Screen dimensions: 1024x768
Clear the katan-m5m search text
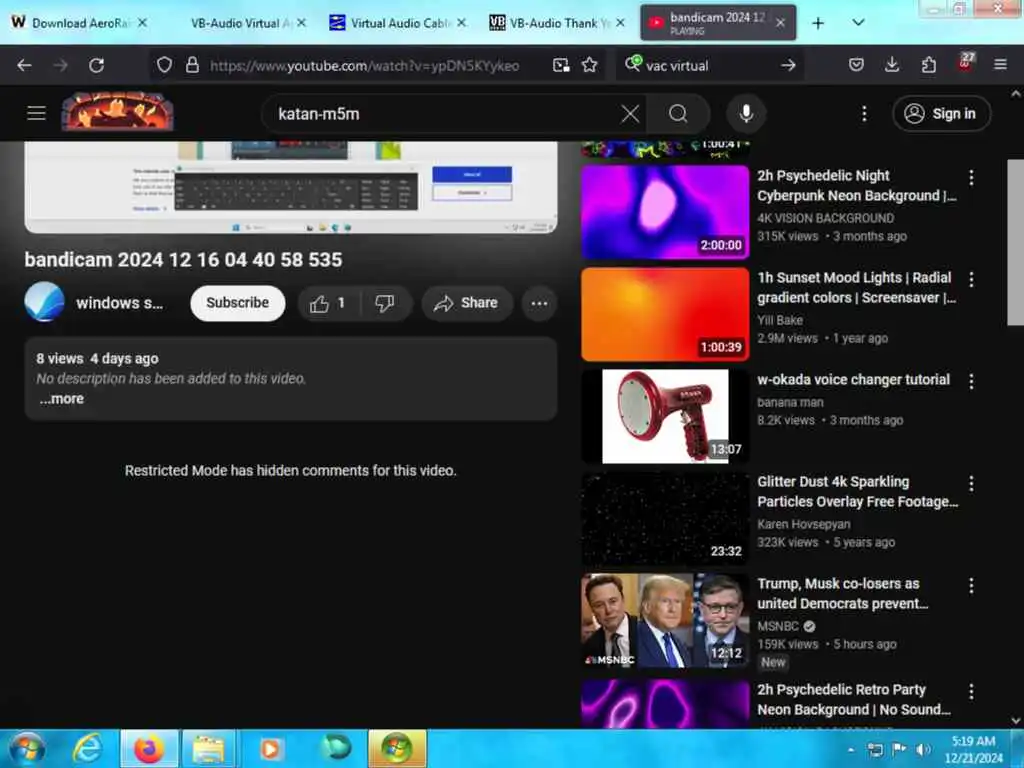(630, 114)
